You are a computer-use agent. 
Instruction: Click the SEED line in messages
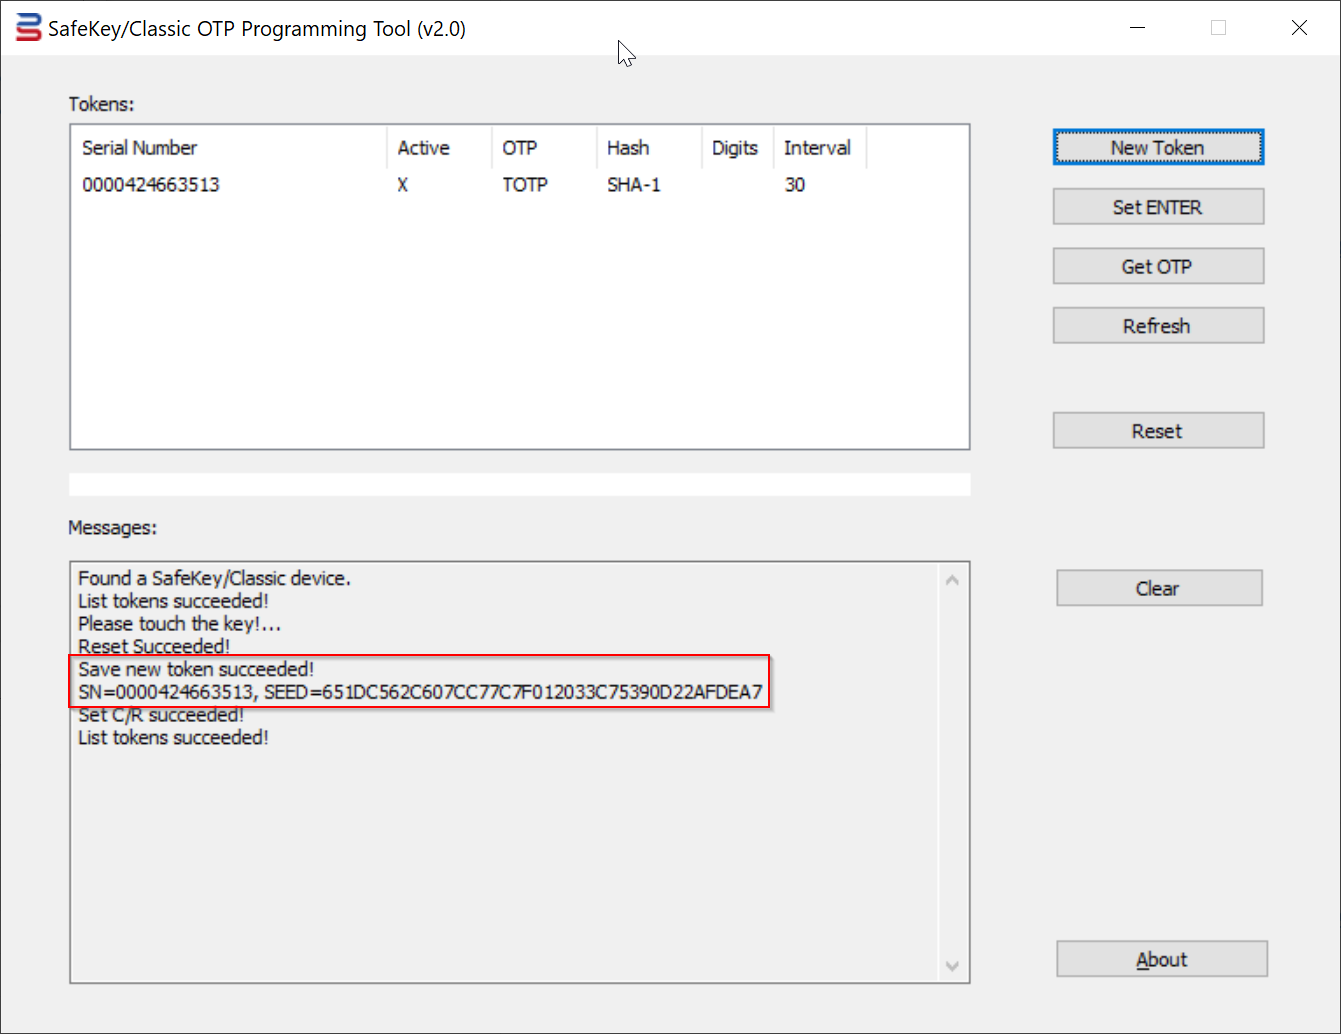click(420, 692)
